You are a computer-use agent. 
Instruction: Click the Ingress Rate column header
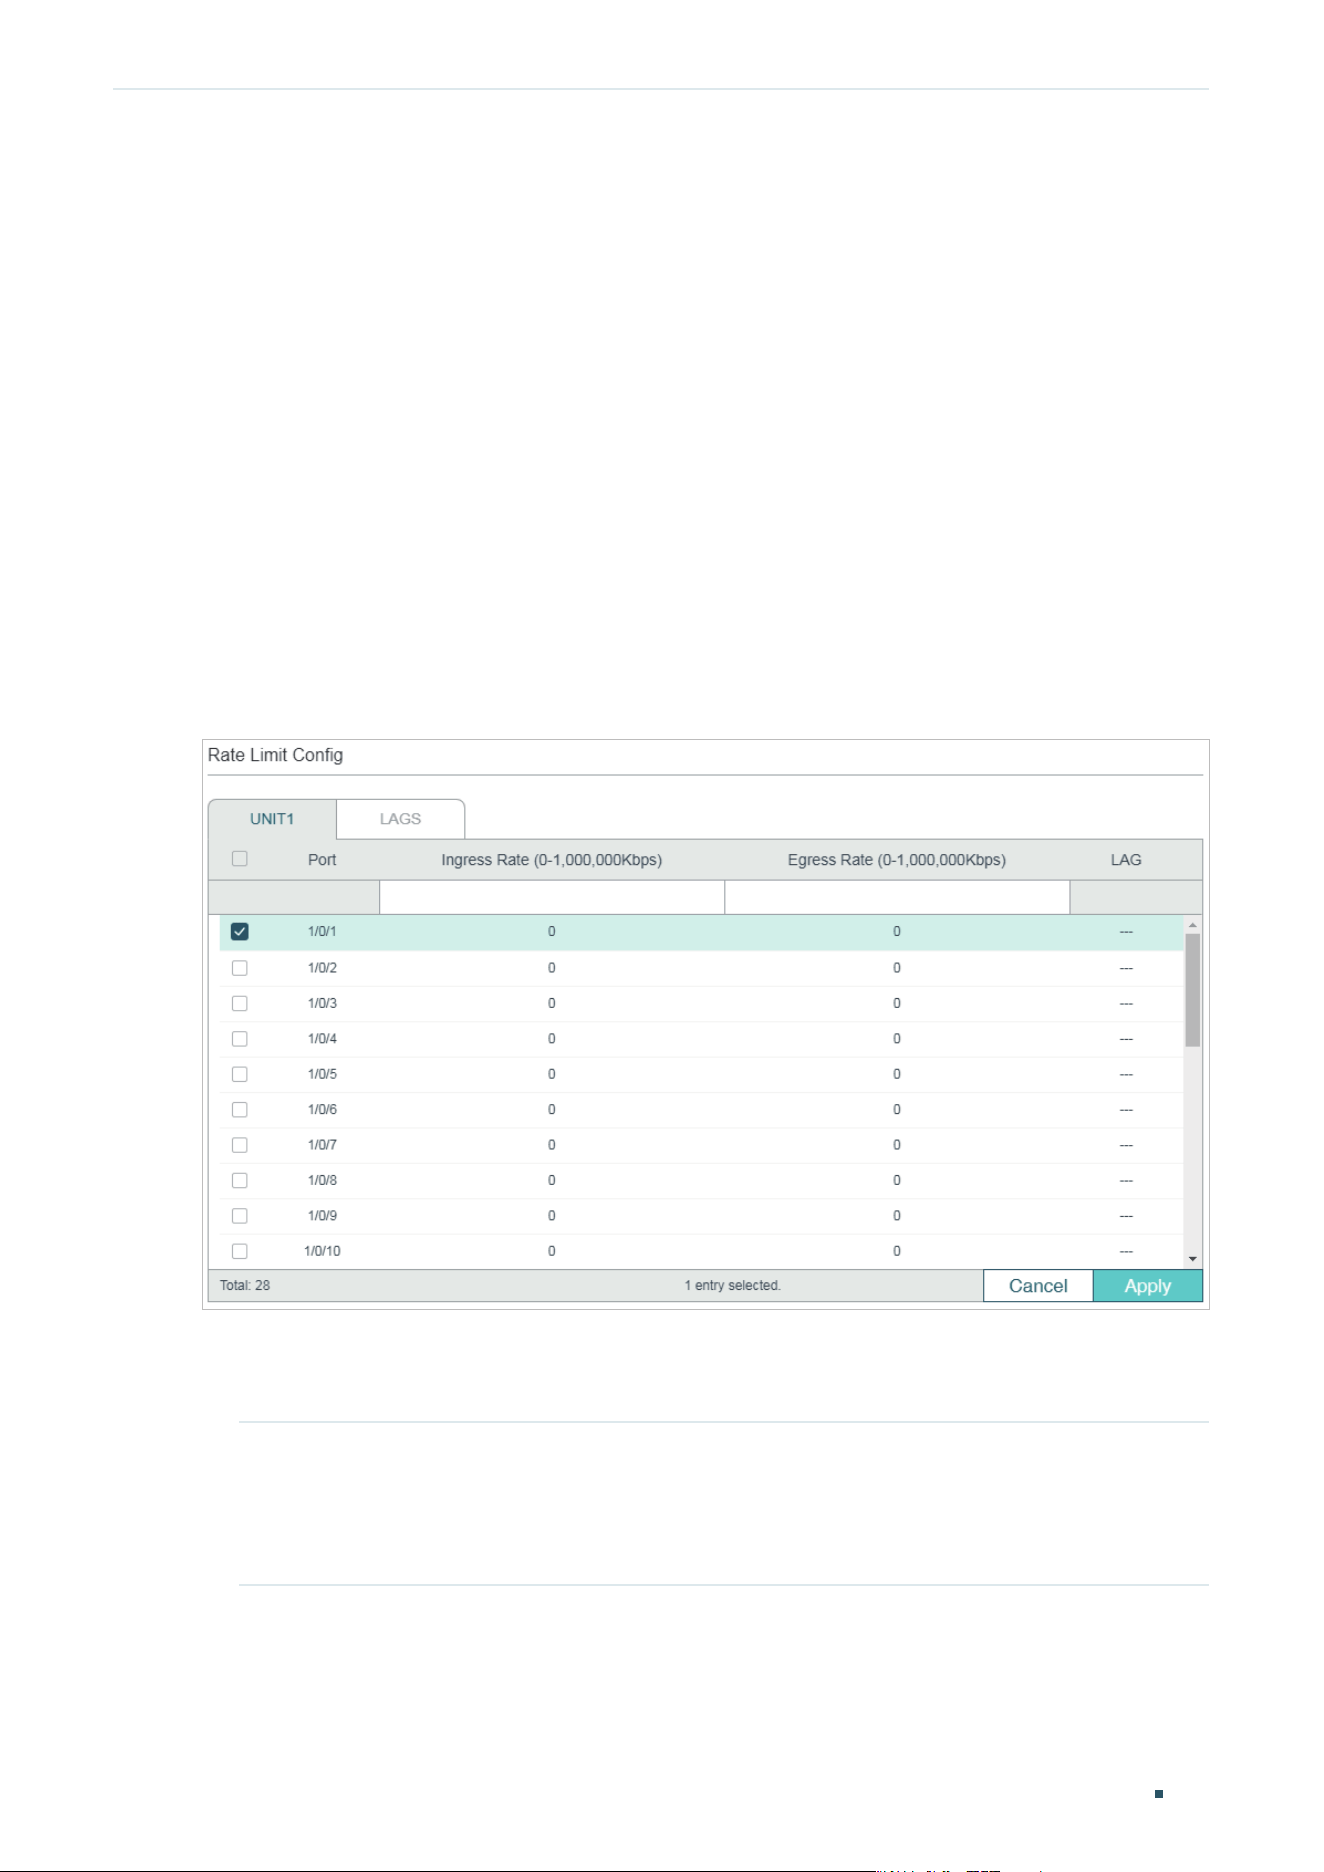(552, 860)
